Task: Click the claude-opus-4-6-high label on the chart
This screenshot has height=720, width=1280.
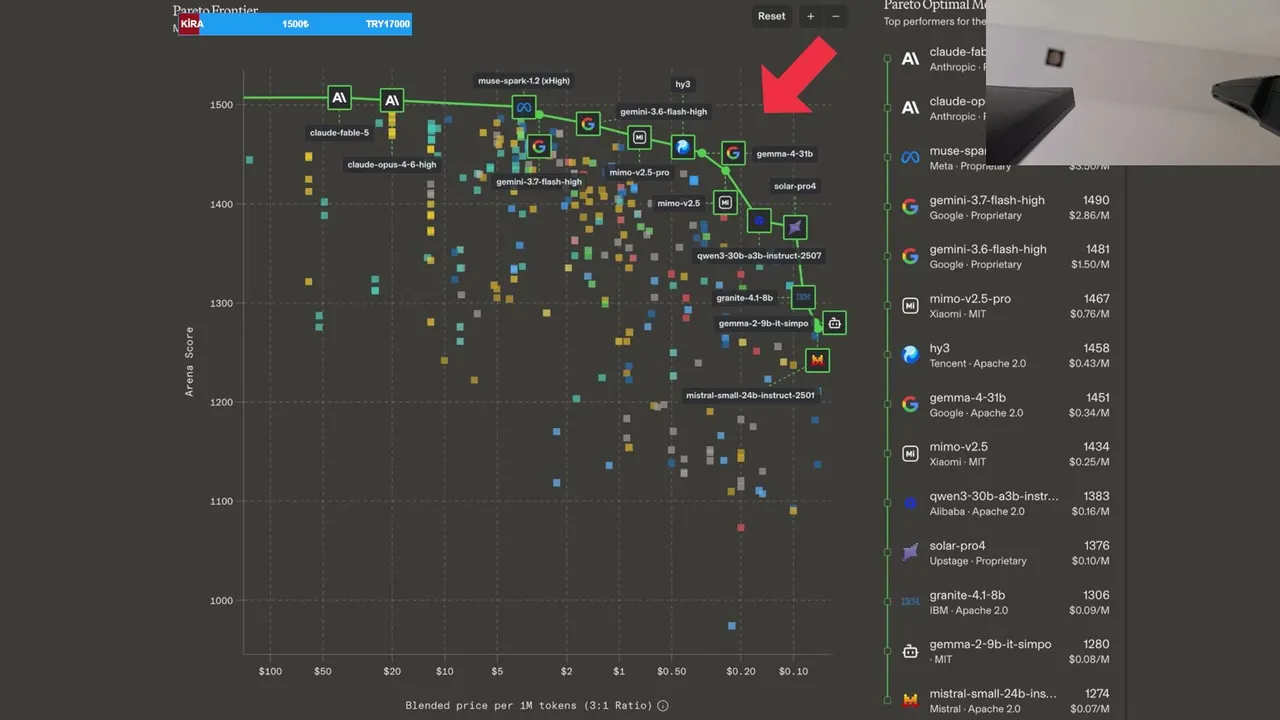Action: pos(392,164)
